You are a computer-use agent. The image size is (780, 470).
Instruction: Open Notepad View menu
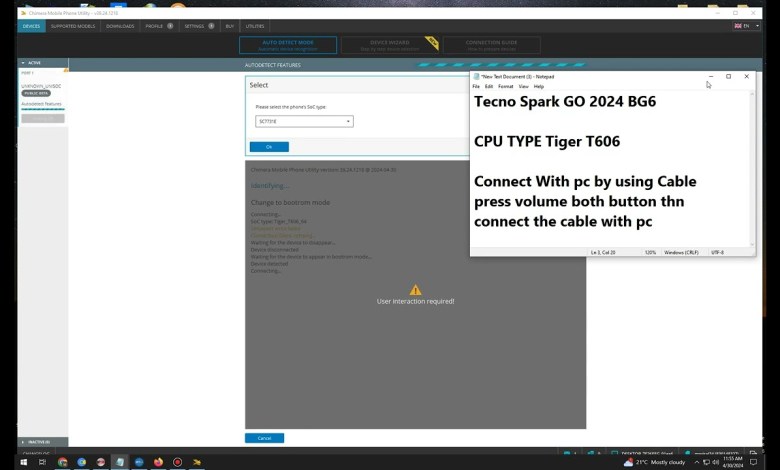(523, 87)
